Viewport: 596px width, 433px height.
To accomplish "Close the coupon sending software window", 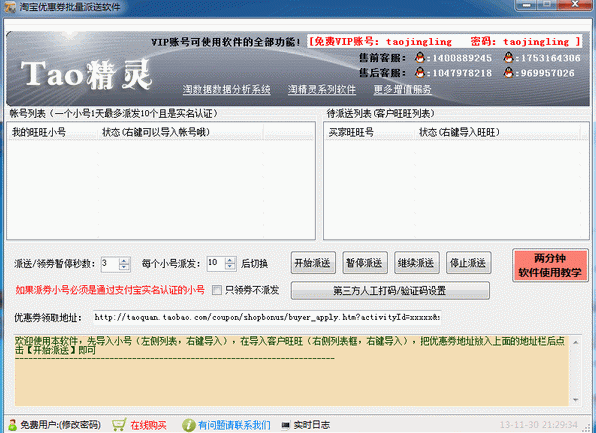I will [575, 5].
